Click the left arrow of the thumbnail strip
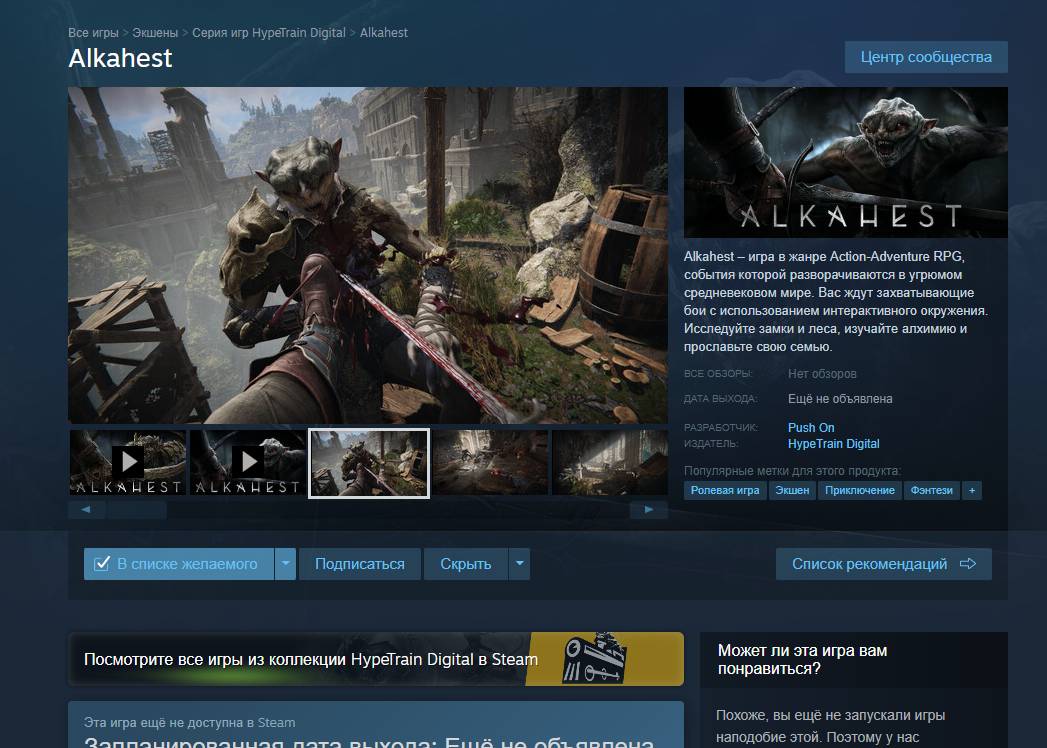The image size is (1047, 748). pyautogui.click(x=86, y=510)
